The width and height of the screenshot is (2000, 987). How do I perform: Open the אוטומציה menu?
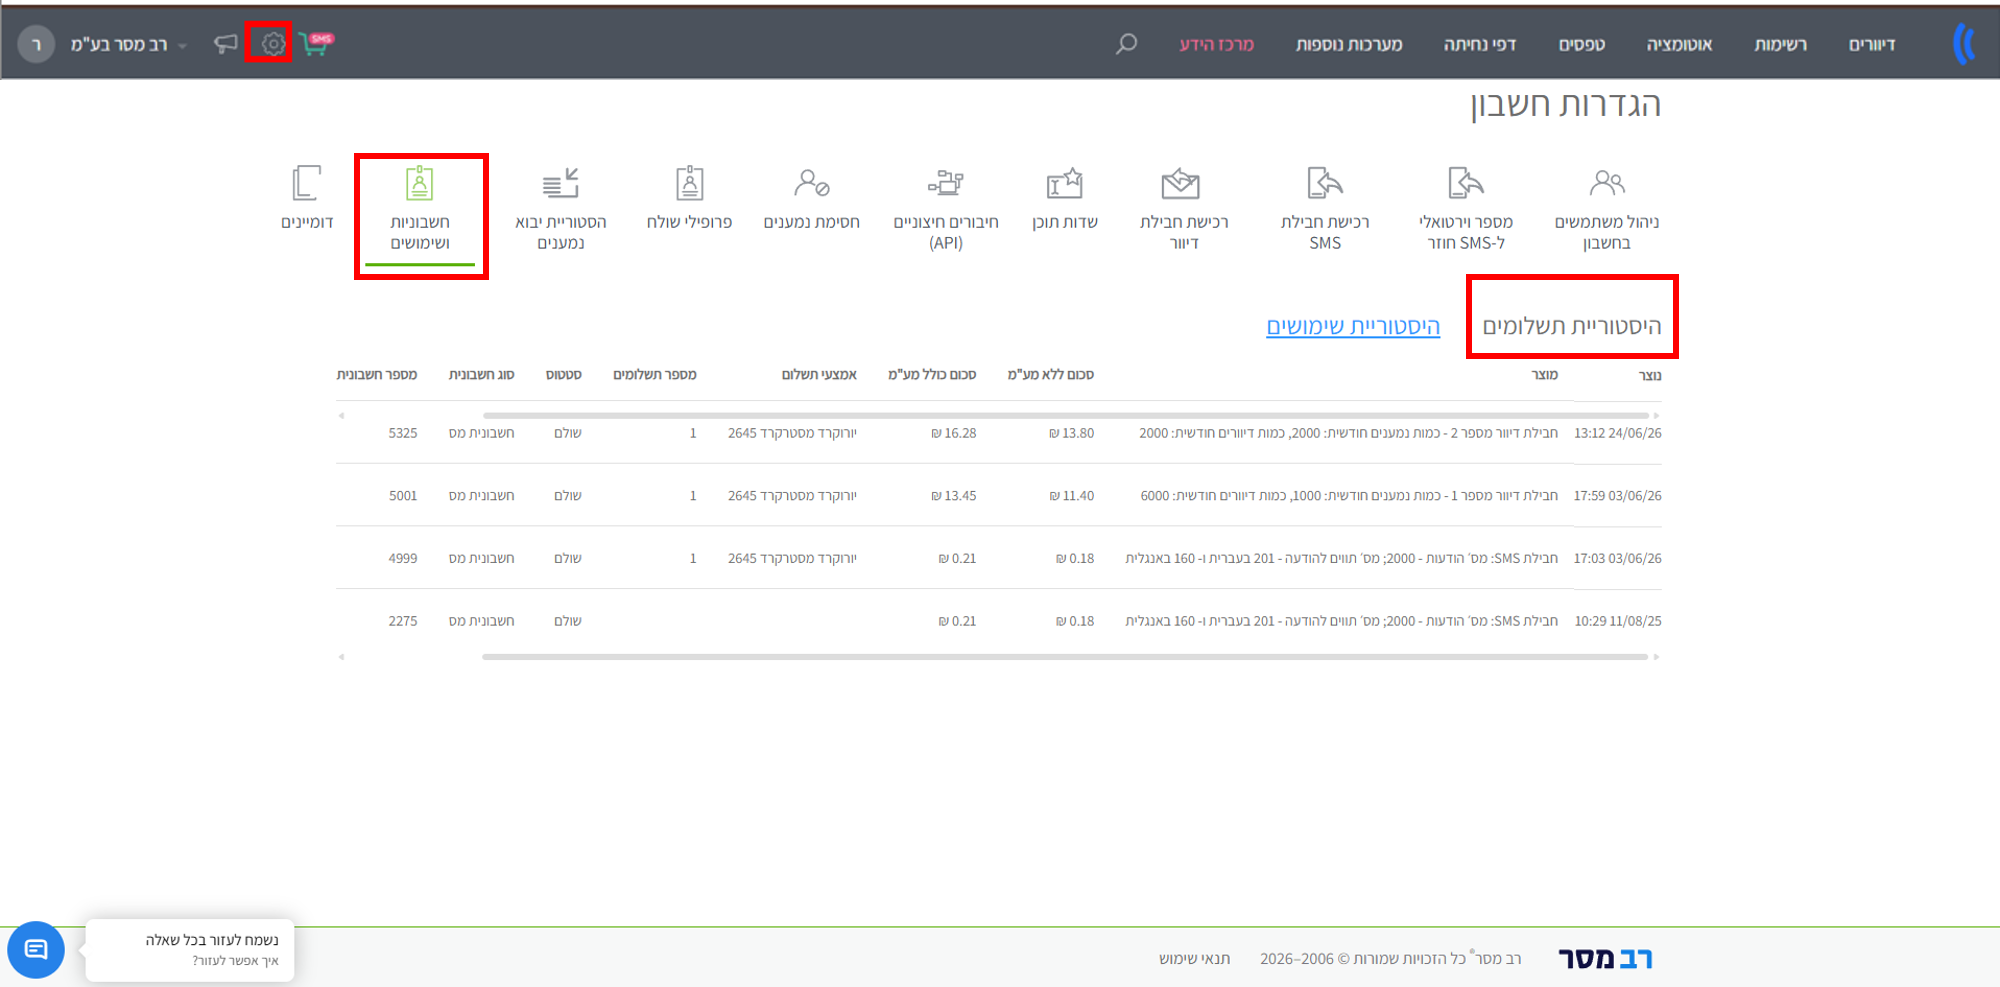click(1679, 45)
